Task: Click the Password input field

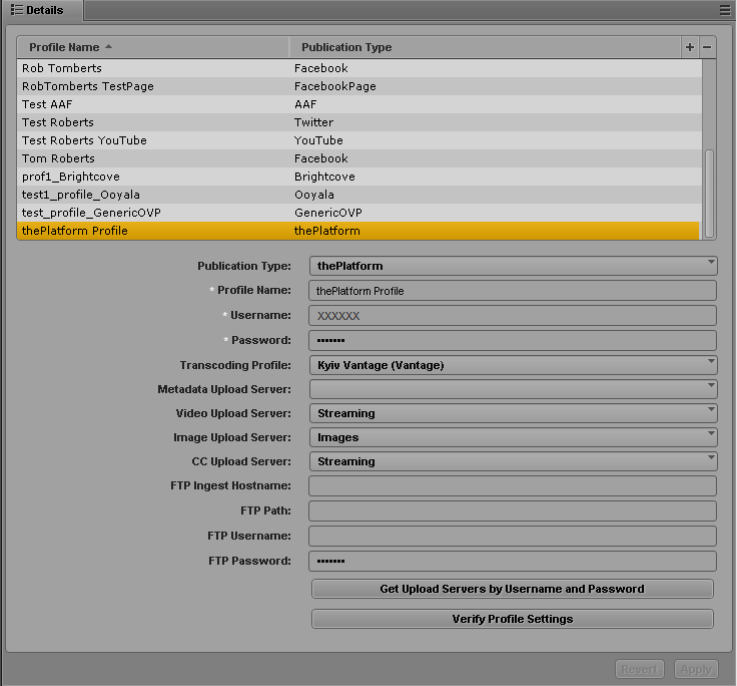Action: click(512, 340)
